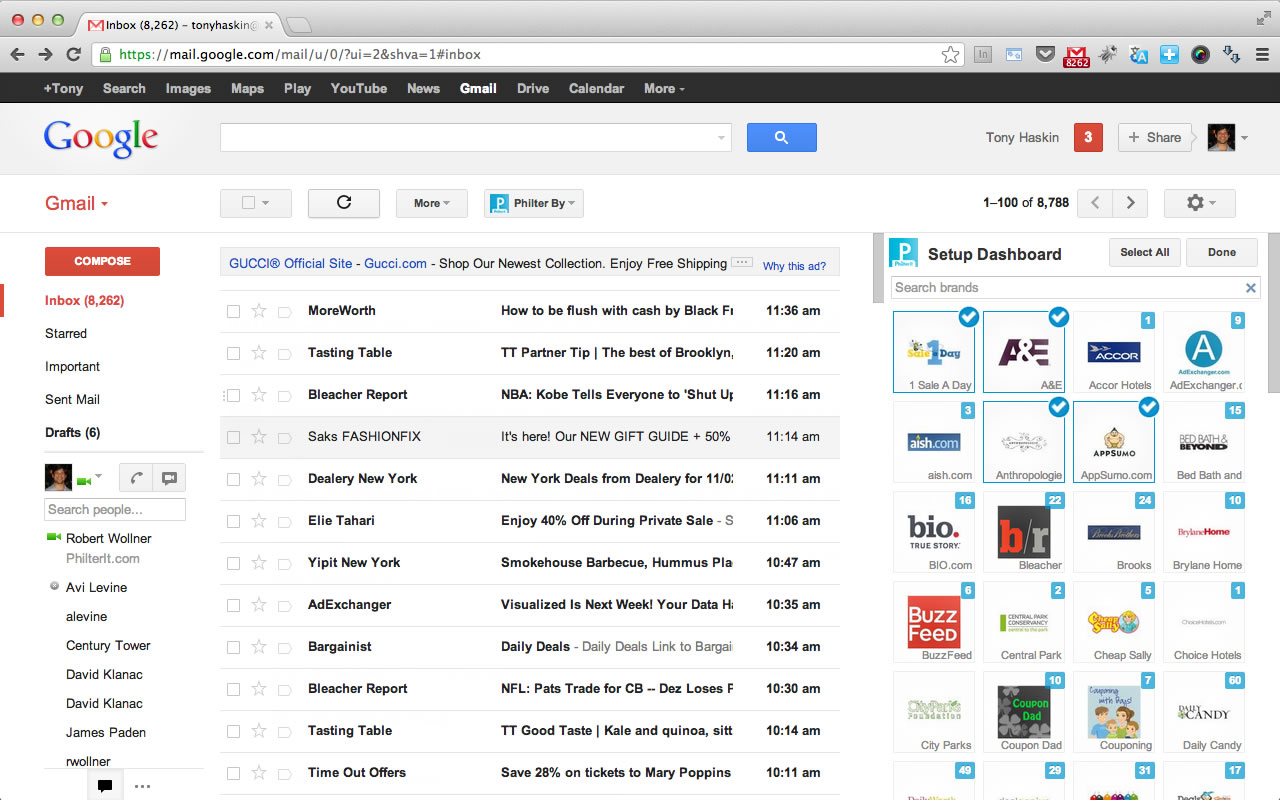
Task: Switch to Drive in the navigation bar
Action: (x=532, y=88)
